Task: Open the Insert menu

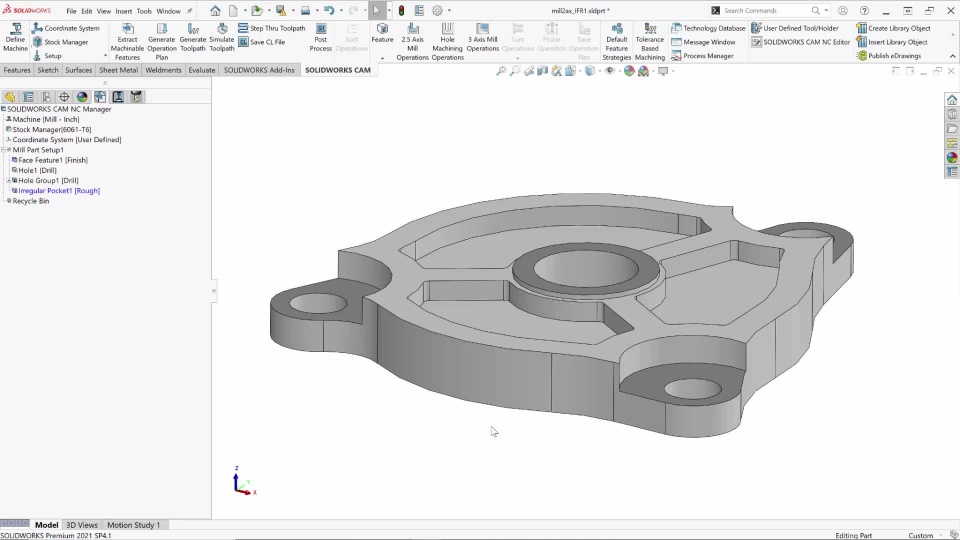Action: pos(123,11)
